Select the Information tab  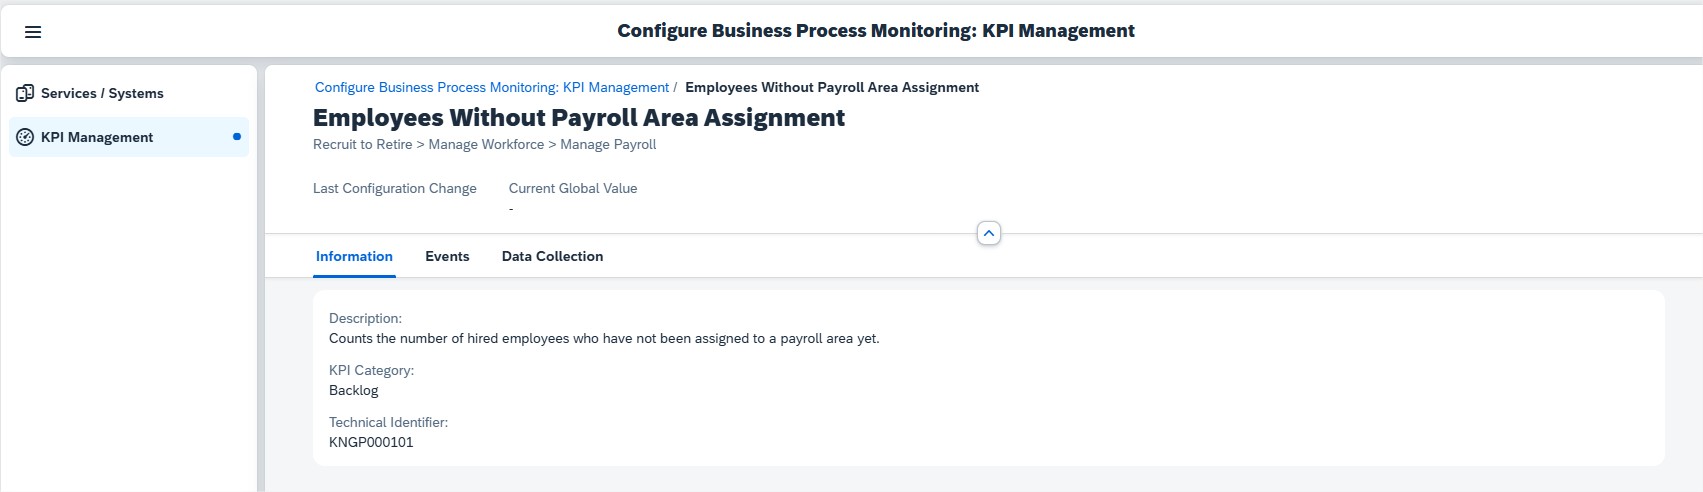coord(354,256)
